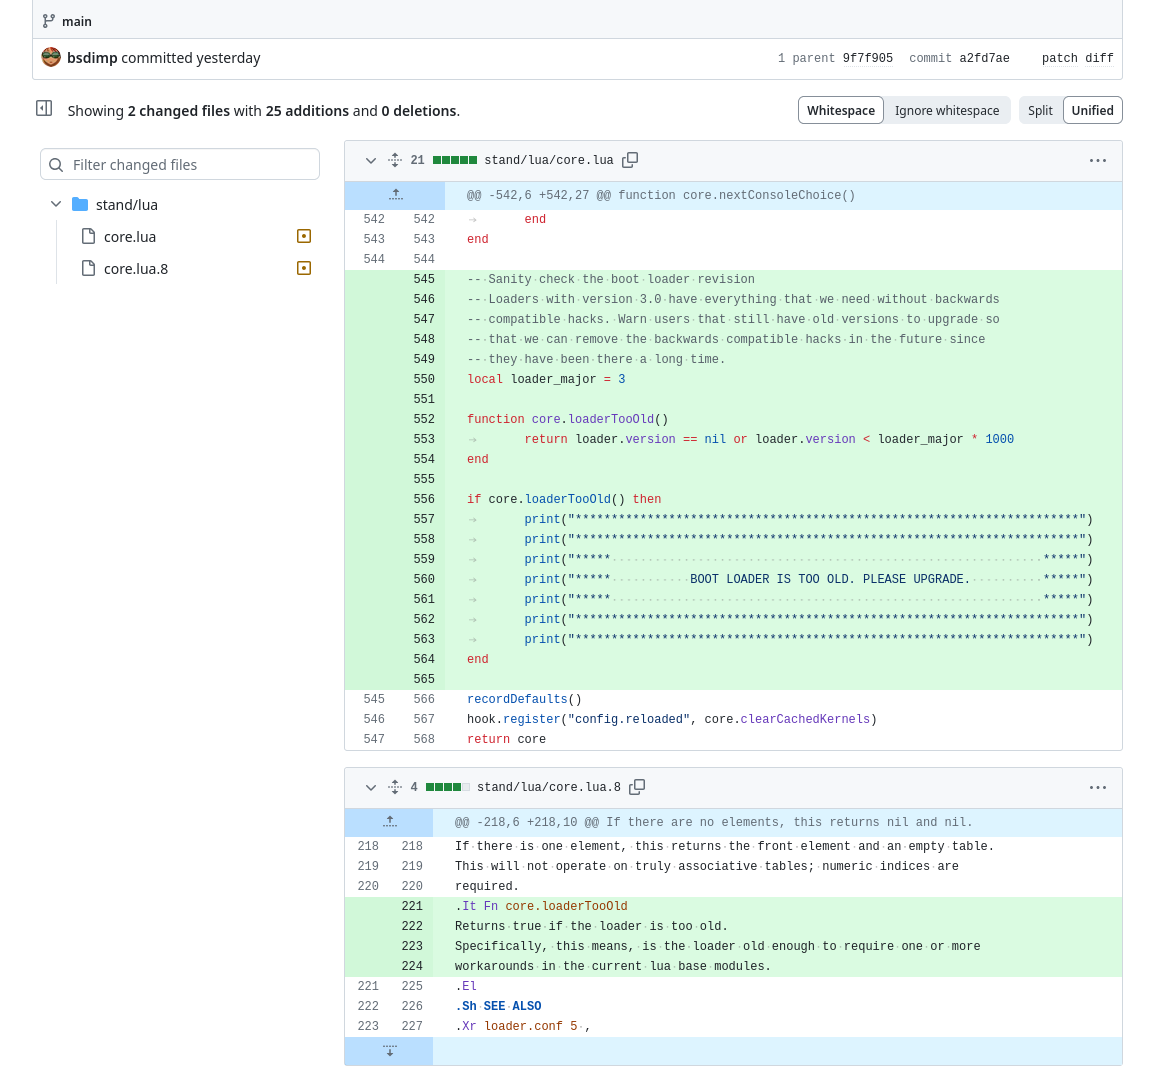Click bsdimp's avatar image
Screen dimensions: 1155x1077
[x=51, y=57]
